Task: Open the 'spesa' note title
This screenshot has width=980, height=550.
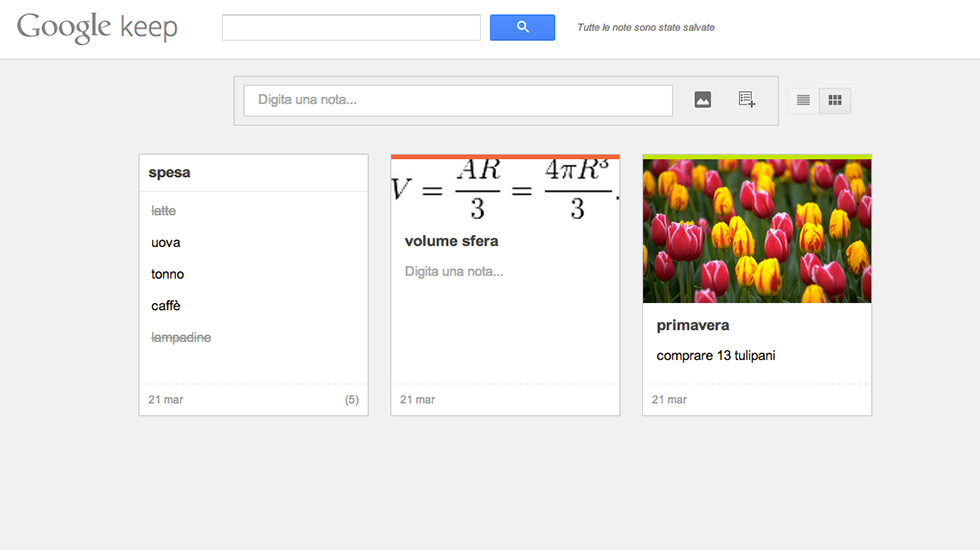Action: click(x=169, y=172)
